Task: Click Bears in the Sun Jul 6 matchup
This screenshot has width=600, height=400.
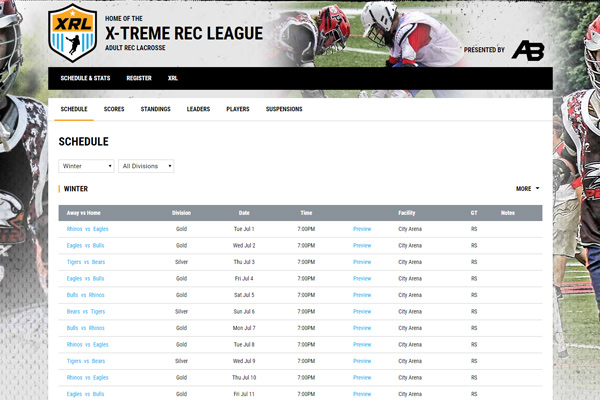Action: click(74, 311)
